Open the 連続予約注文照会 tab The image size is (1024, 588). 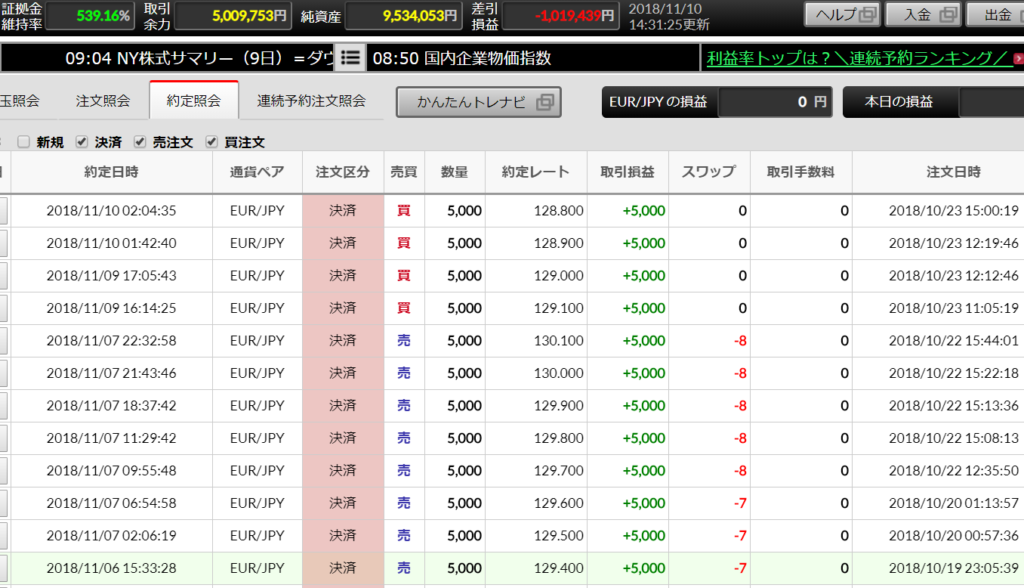tap(311, 101)
